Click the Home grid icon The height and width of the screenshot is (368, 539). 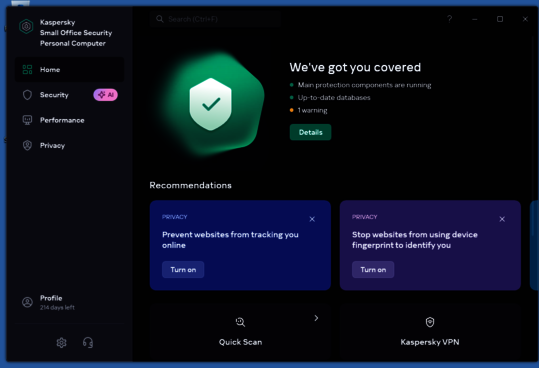pos(28,69)
